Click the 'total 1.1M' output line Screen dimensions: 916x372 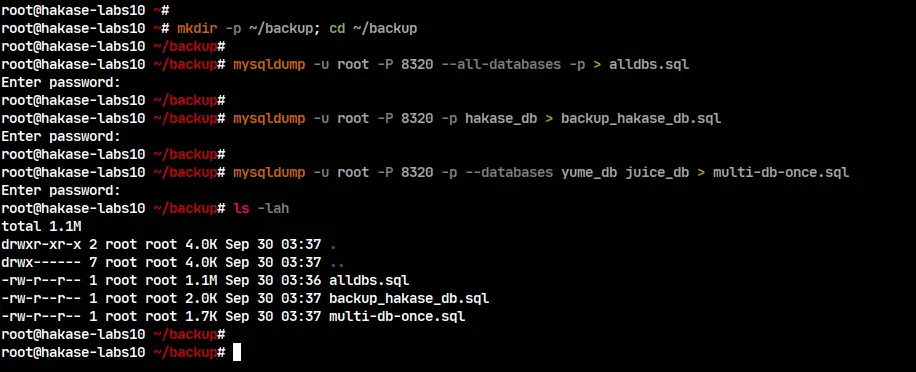coord(41,226)
